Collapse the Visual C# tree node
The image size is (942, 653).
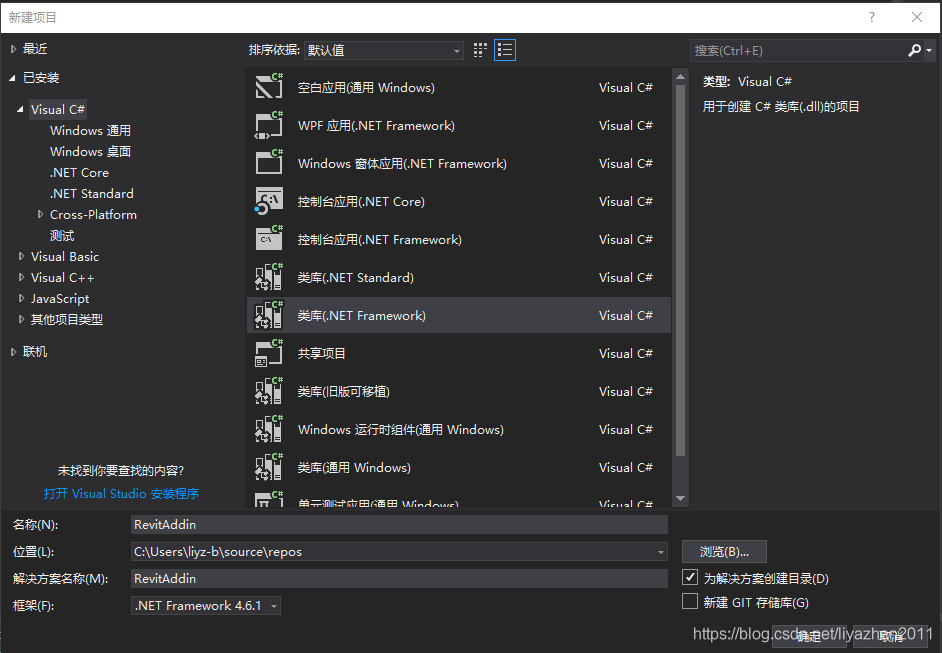20,109
